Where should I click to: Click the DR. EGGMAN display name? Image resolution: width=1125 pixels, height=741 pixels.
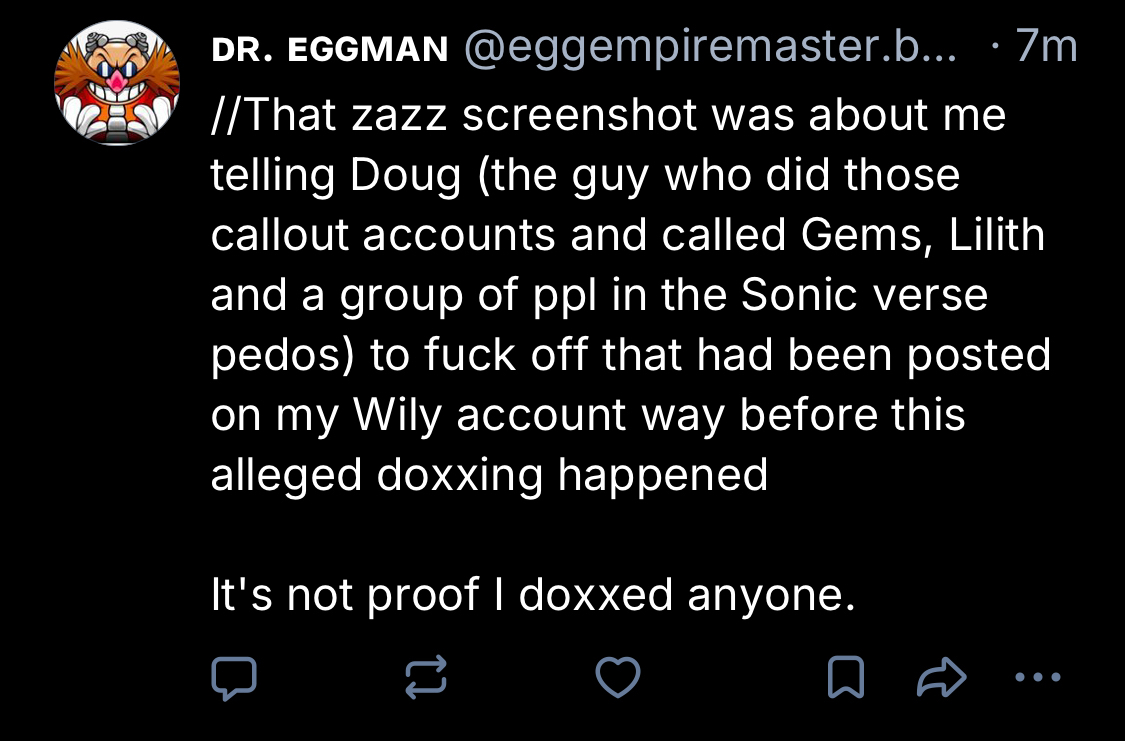pos(330,51)
